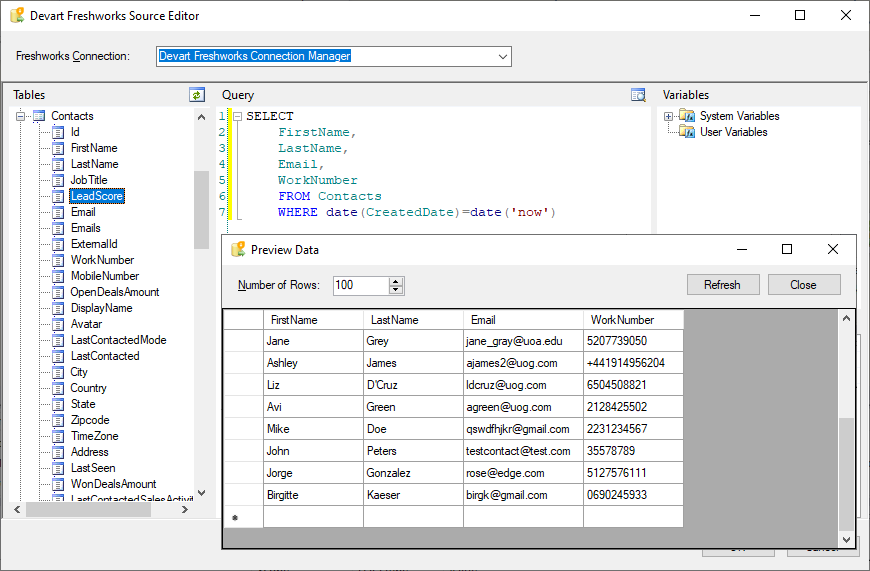Collapse the Contacts tree node

[x=20, y=116]
